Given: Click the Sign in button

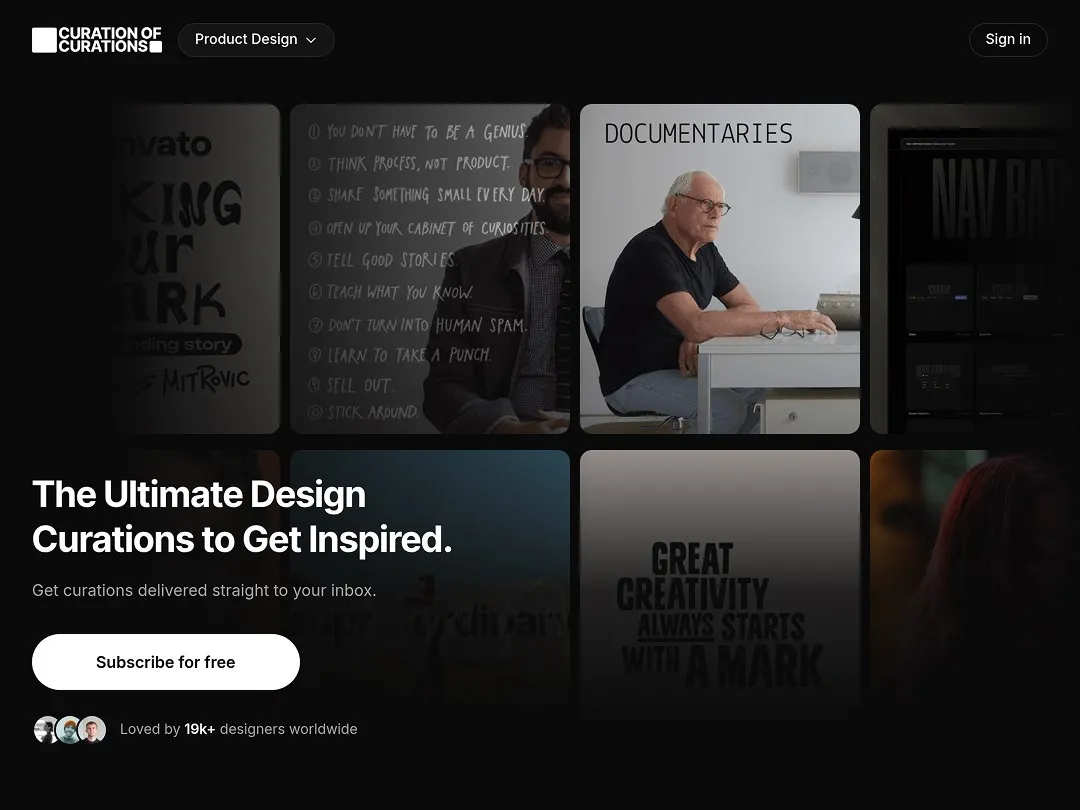Looking at the screenshot, I should pos(1008,40).
